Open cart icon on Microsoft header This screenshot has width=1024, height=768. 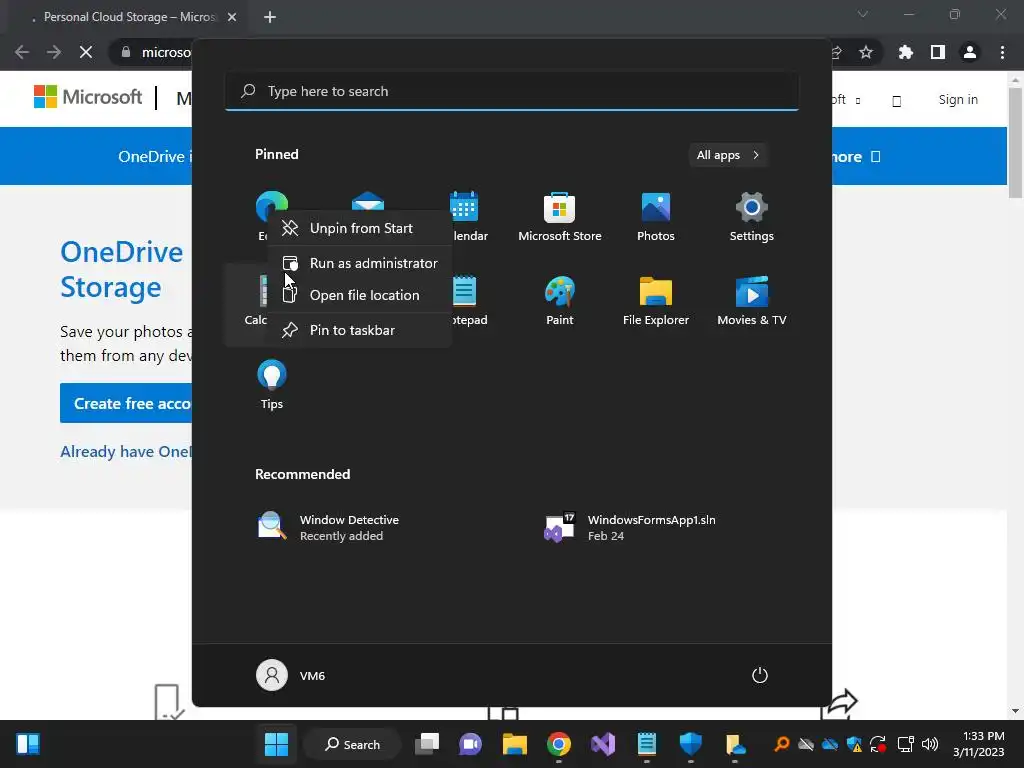[897, 101]
